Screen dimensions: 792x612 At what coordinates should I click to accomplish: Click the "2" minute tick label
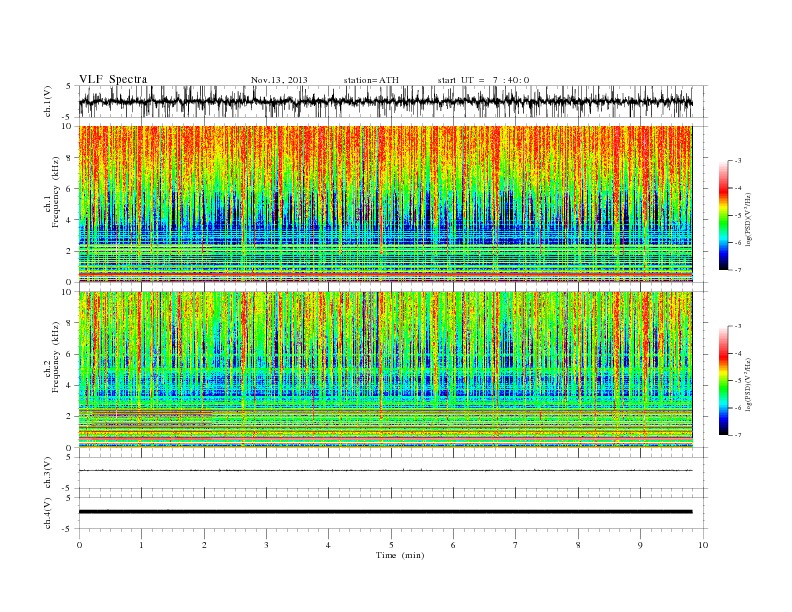coord(204,545)
